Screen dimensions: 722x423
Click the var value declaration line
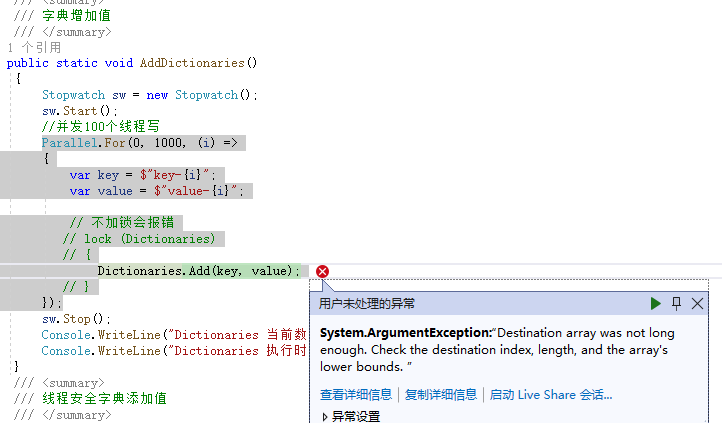click(155, 191)
